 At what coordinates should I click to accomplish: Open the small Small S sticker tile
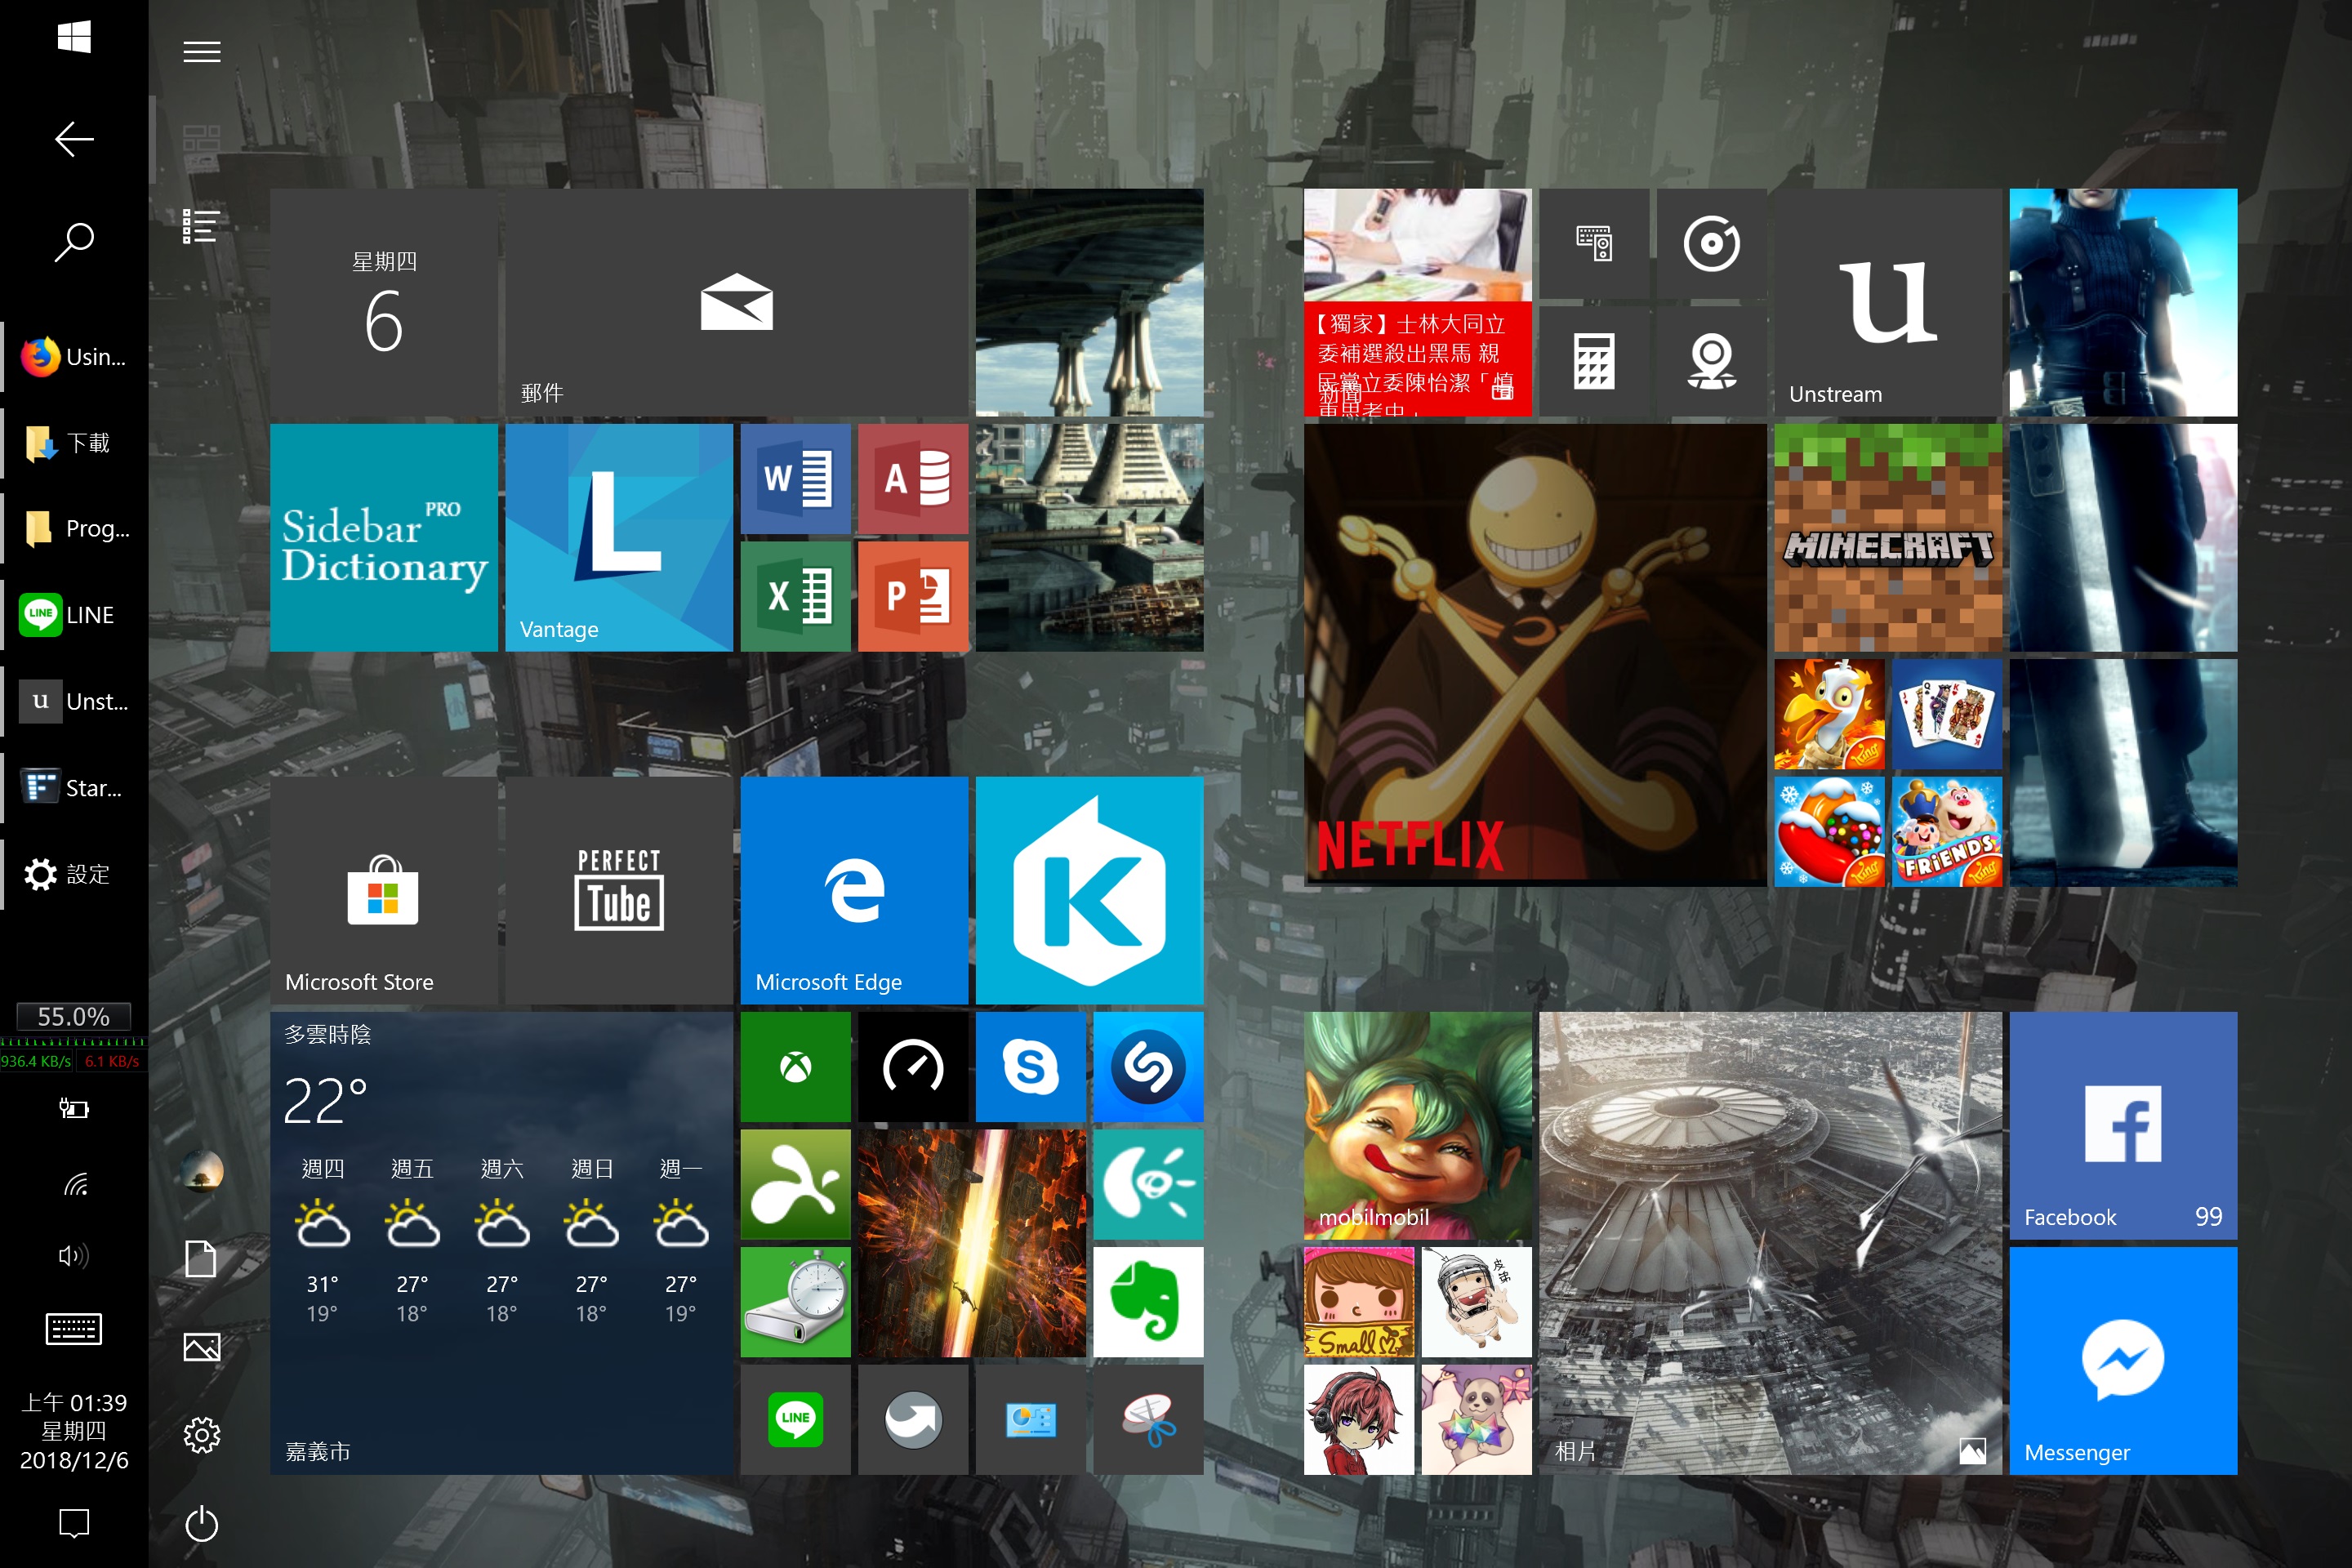pyautogui.click(x=1359, y=1302)
